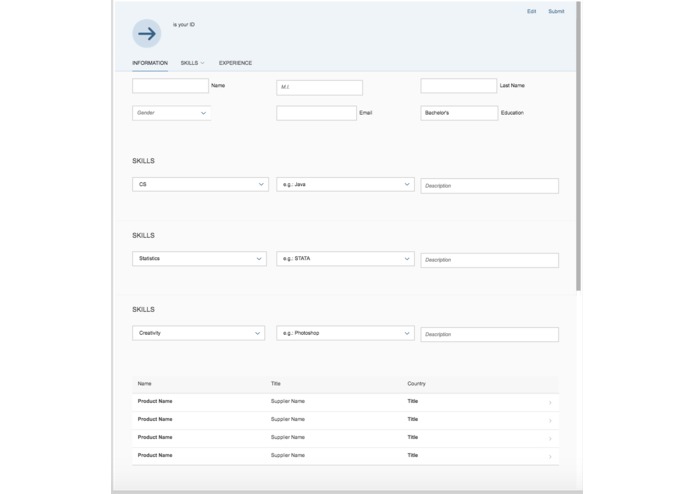The width and height of the screenshot is (695, 494).
Task: Open the SKILLS tab dropdown
Action: point(192,63)
